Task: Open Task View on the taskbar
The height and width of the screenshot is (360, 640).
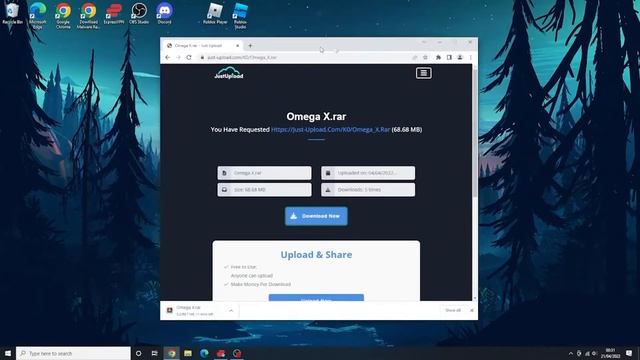Action: [x=155, y=353]
